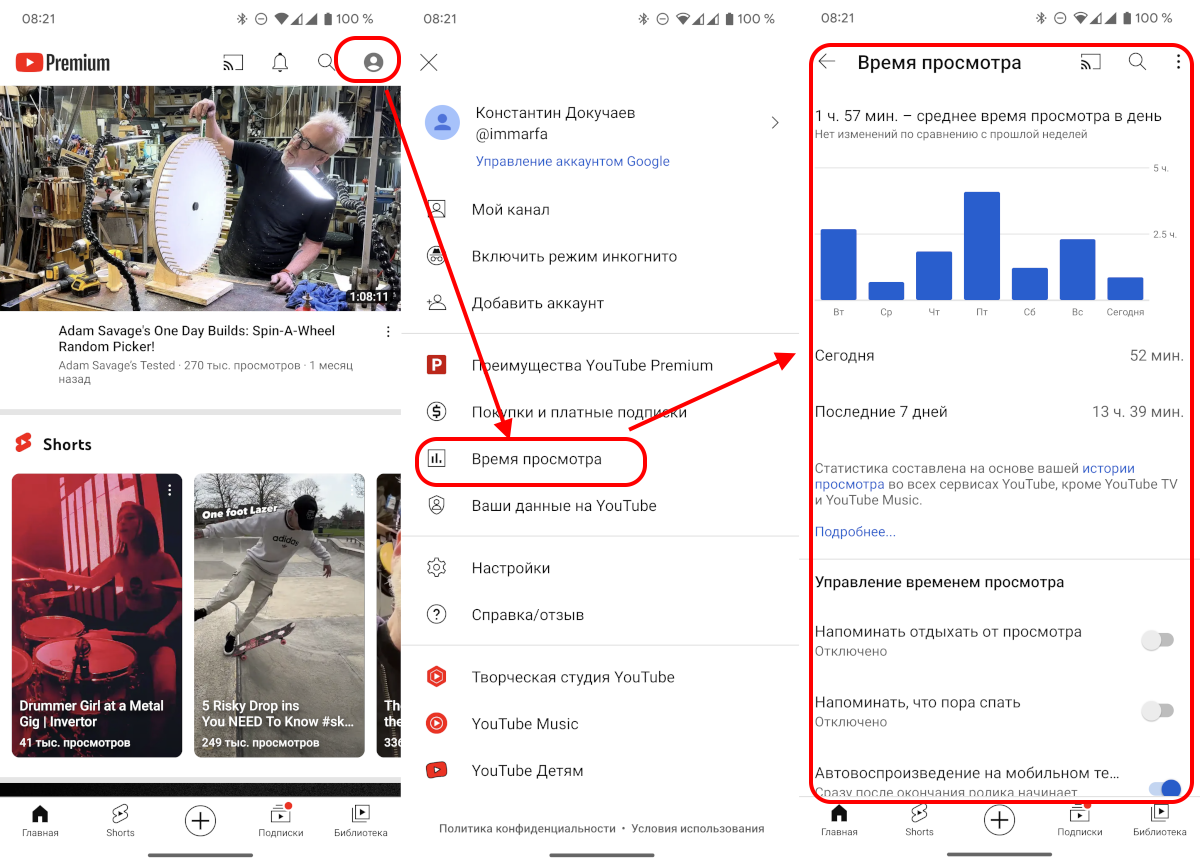The height and width of the screenshot is (867, 1200).
Task: Tap the Сегодня bar in chart
Action: click(x=1125, y=289)
